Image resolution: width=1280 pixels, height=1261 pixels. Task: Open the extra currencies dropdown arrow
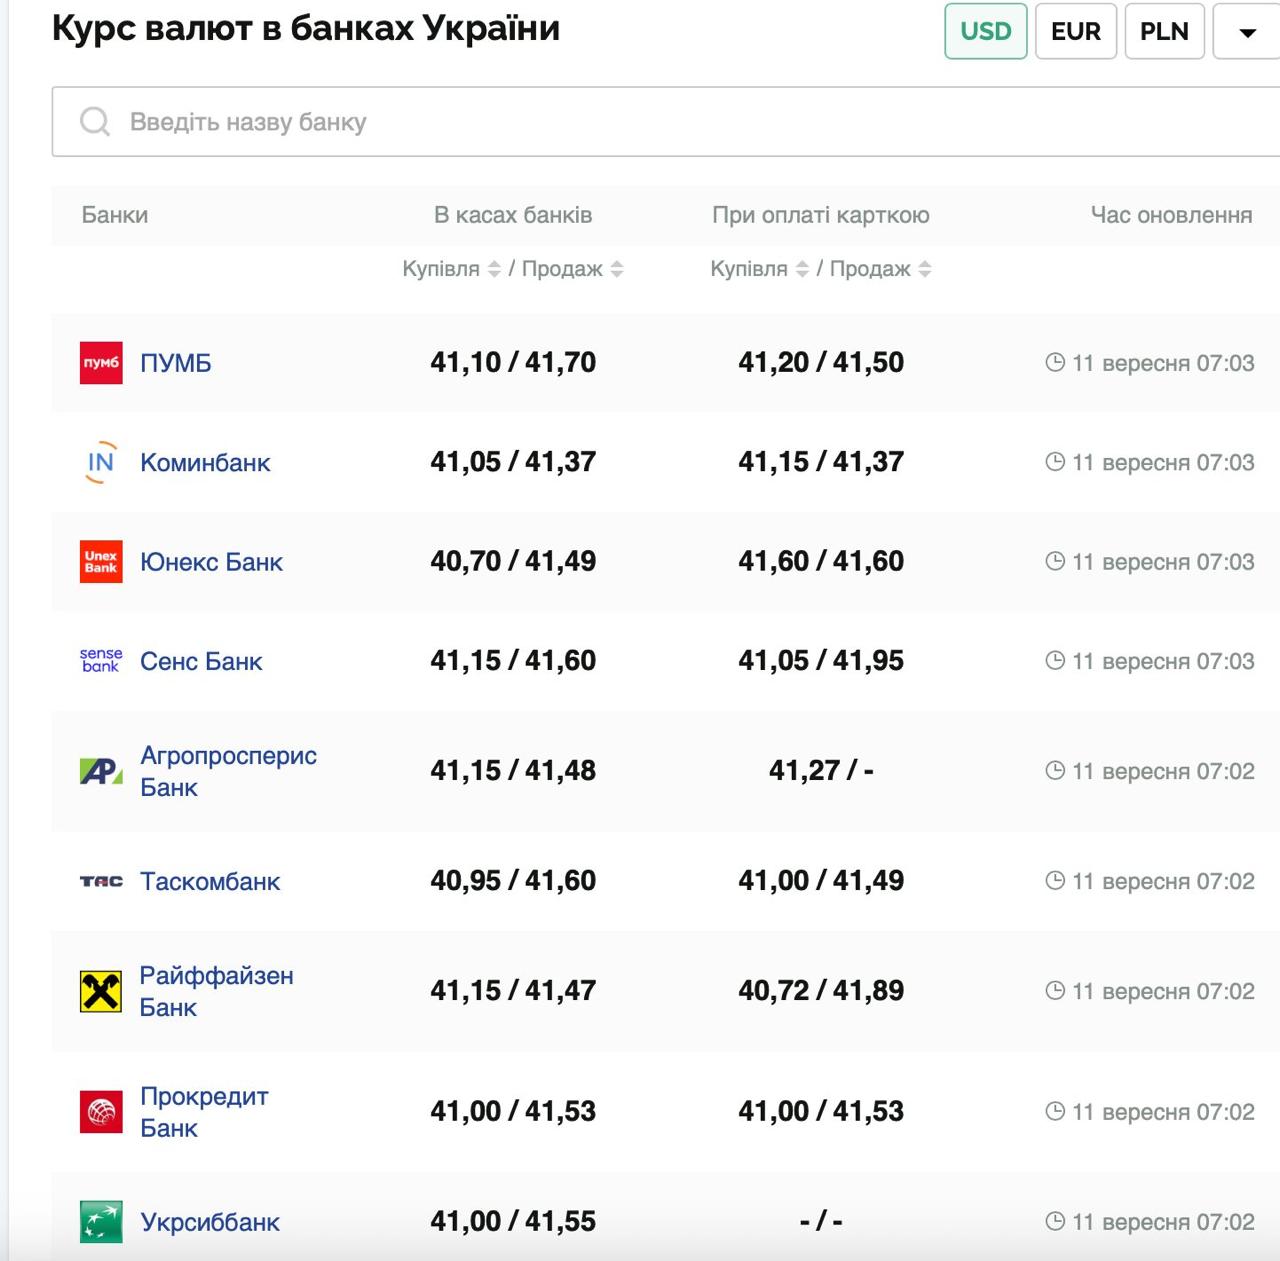[x=1243, y=31]
